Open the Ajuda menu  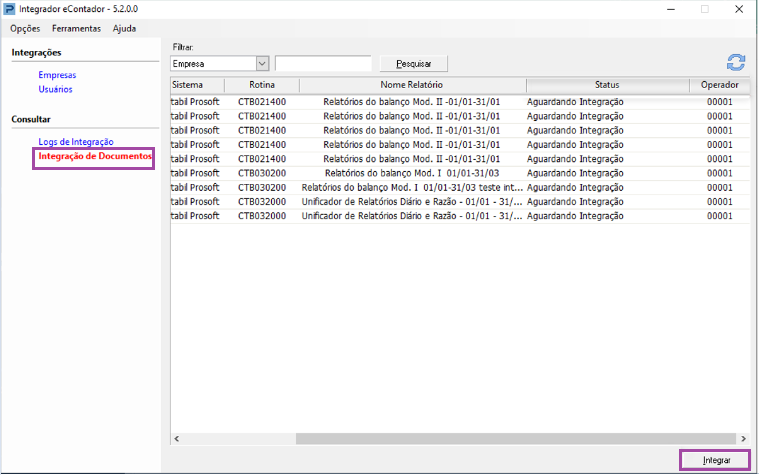pos(124,29)
